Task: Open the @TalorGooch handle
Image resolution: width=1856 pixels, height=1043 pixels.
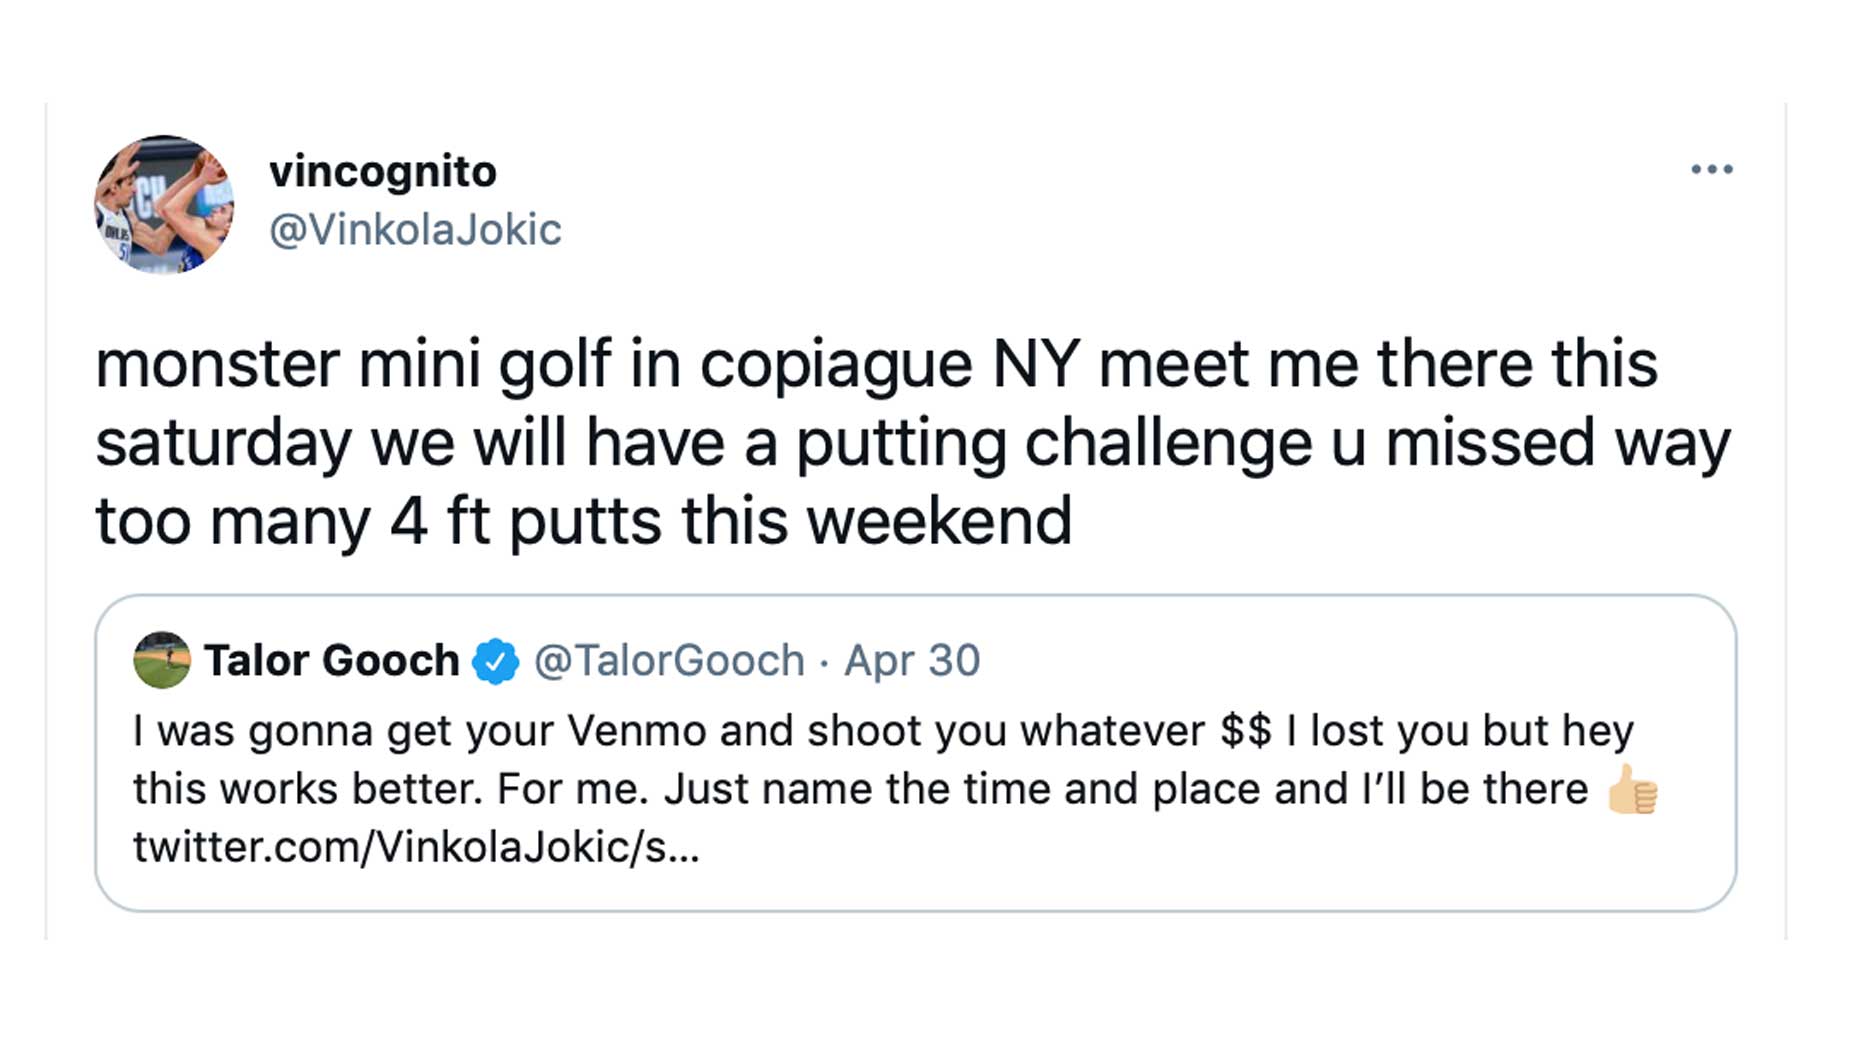Action: tap(669, 661)
